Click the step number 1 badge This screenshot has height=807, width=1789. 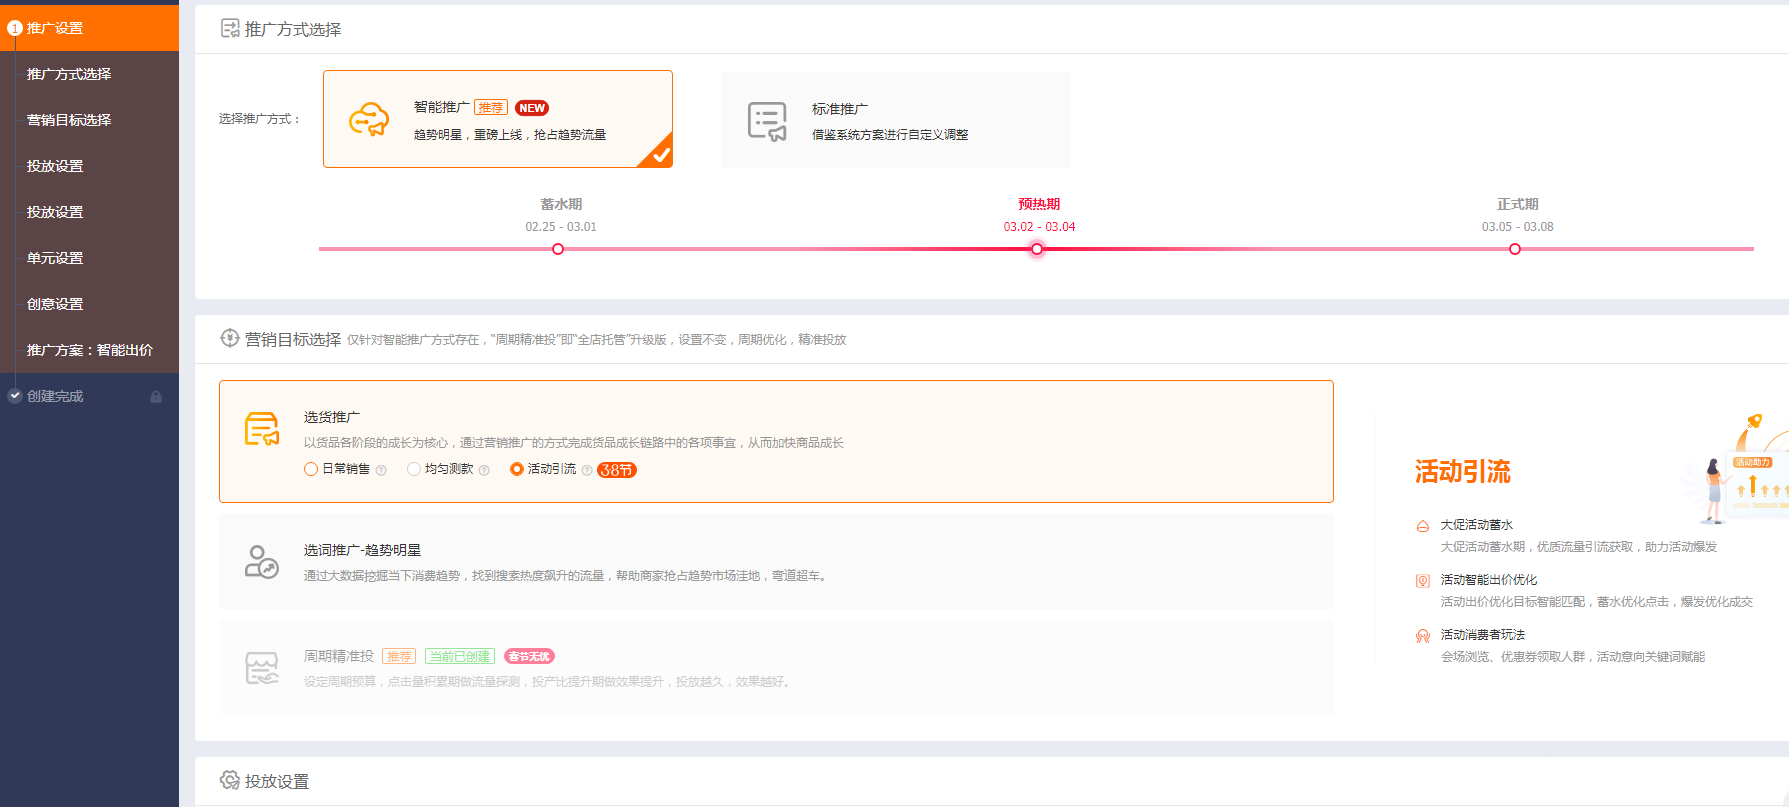pos(15,28)
